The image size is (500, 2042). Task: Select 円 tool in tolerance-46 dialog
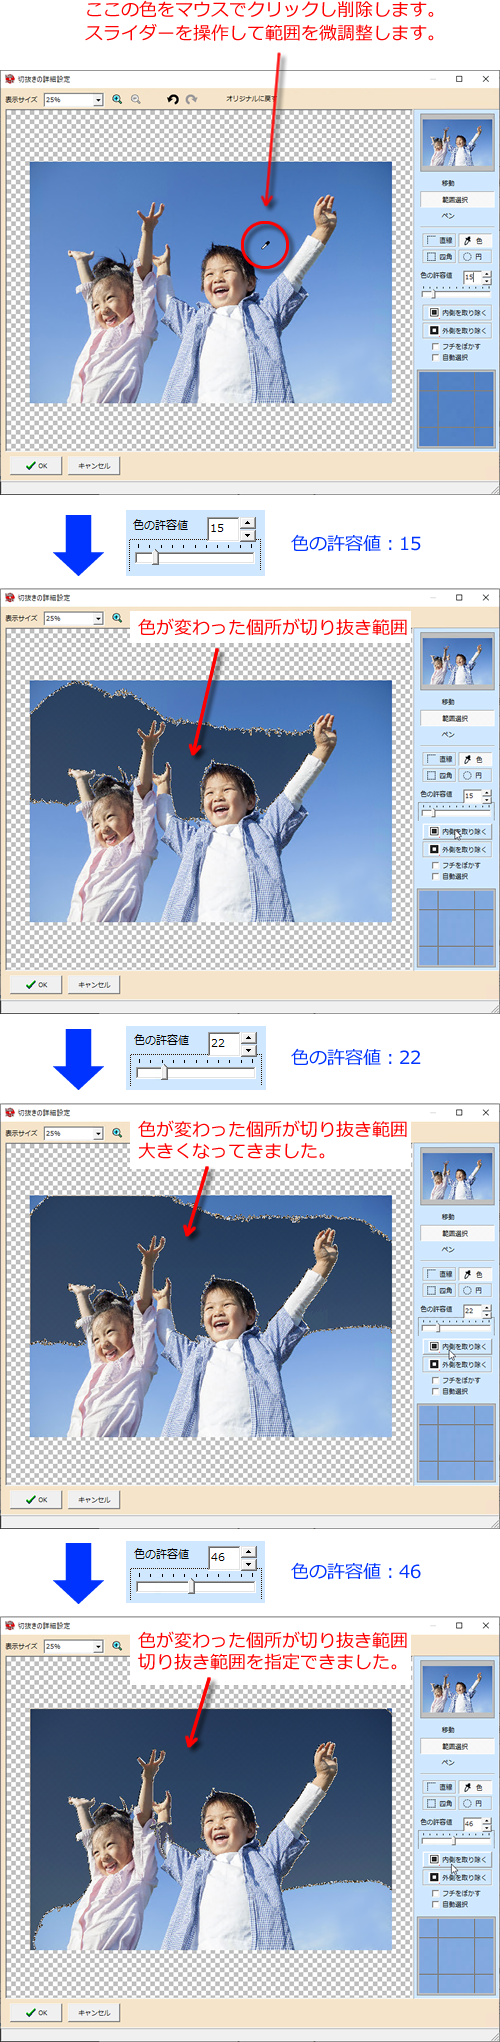[x=474, y=1803]
